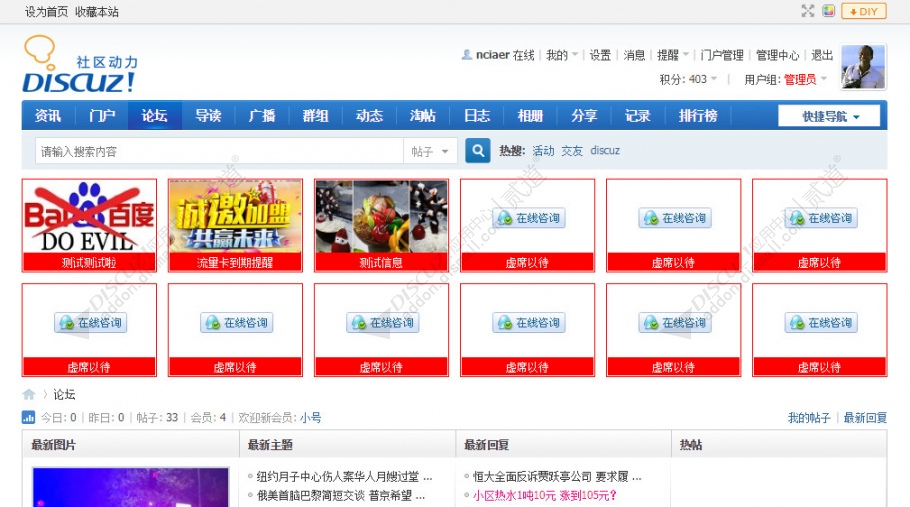Click the home breadcrumb icon
The width and height of the screenshot is (910, 507).
coord(28,394)
